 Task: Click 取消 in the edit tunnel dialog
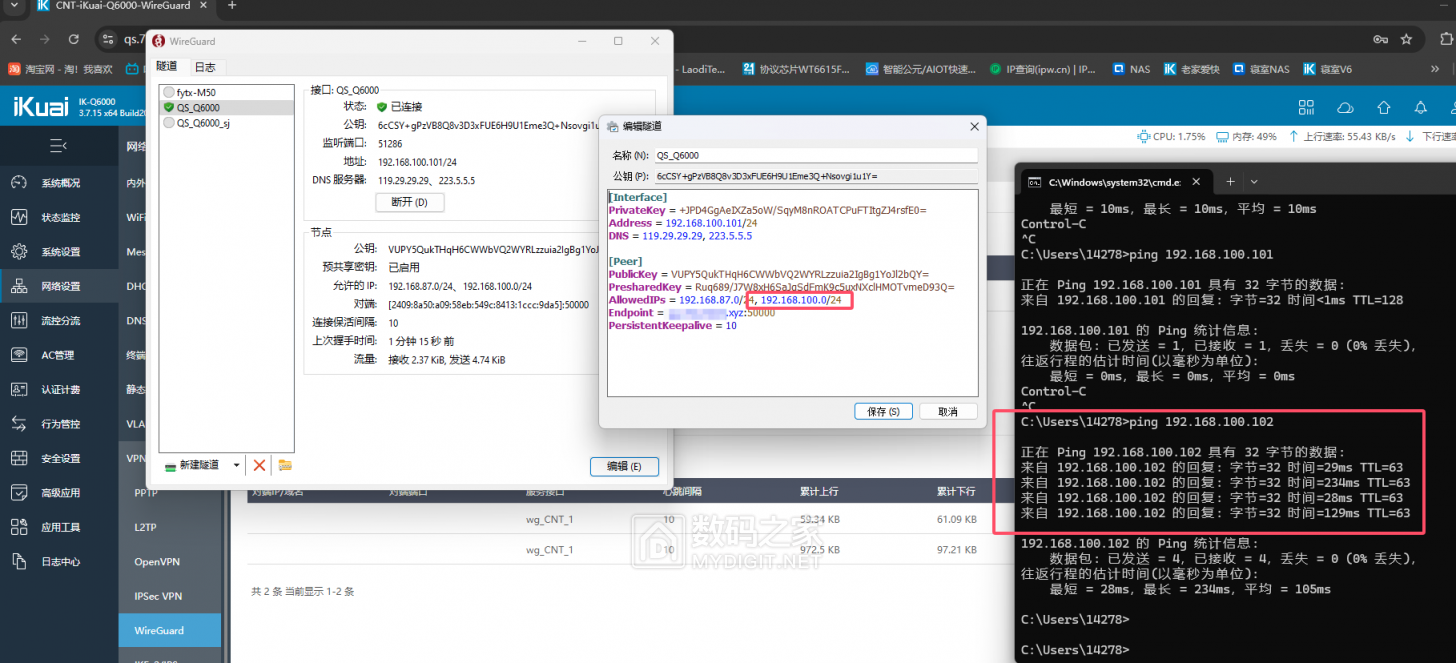click(948, 412)
